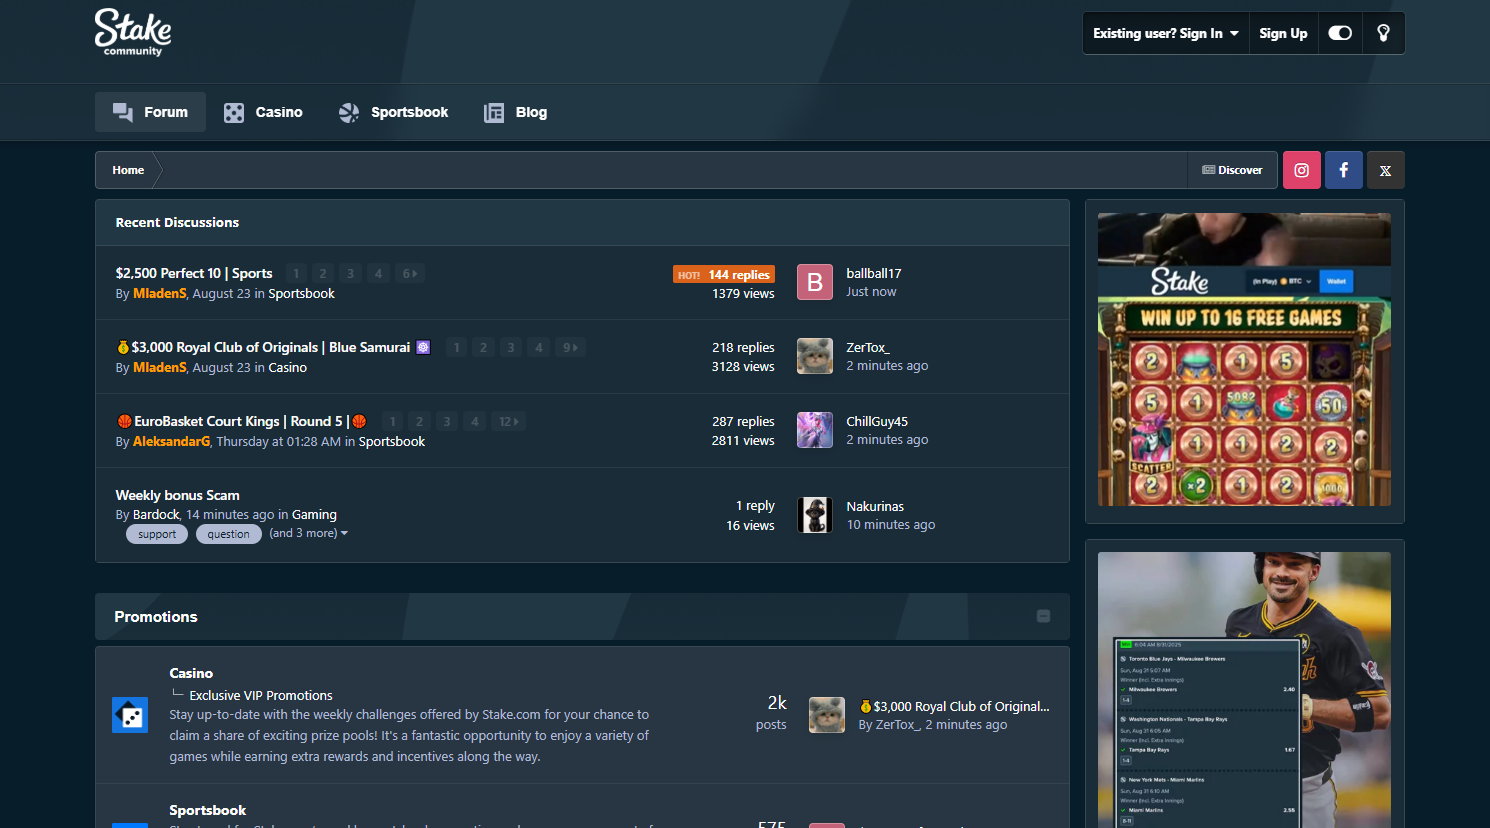Viewport: 1490px width, 828px height.
Task: Click the lightbulb icon in header
Action: (x=1383, y=33)
